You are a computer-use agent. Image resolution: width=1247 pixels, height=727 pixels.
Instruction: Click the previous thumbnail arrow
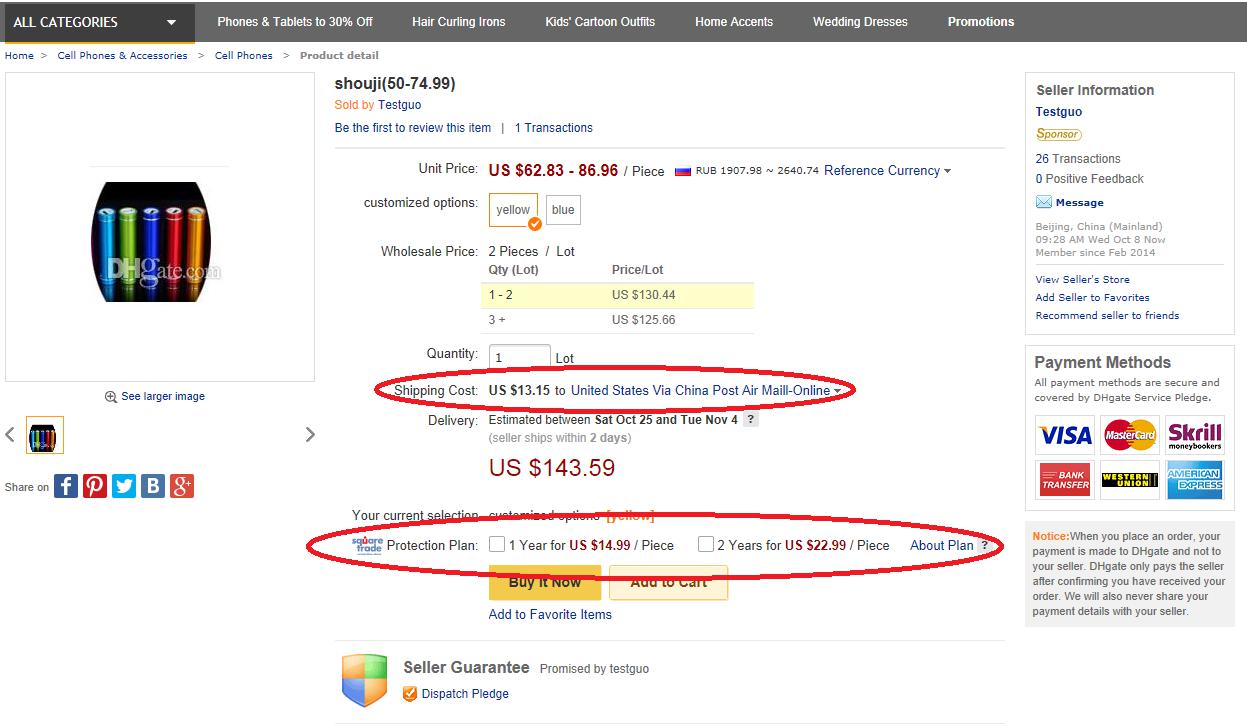(11, 434)
